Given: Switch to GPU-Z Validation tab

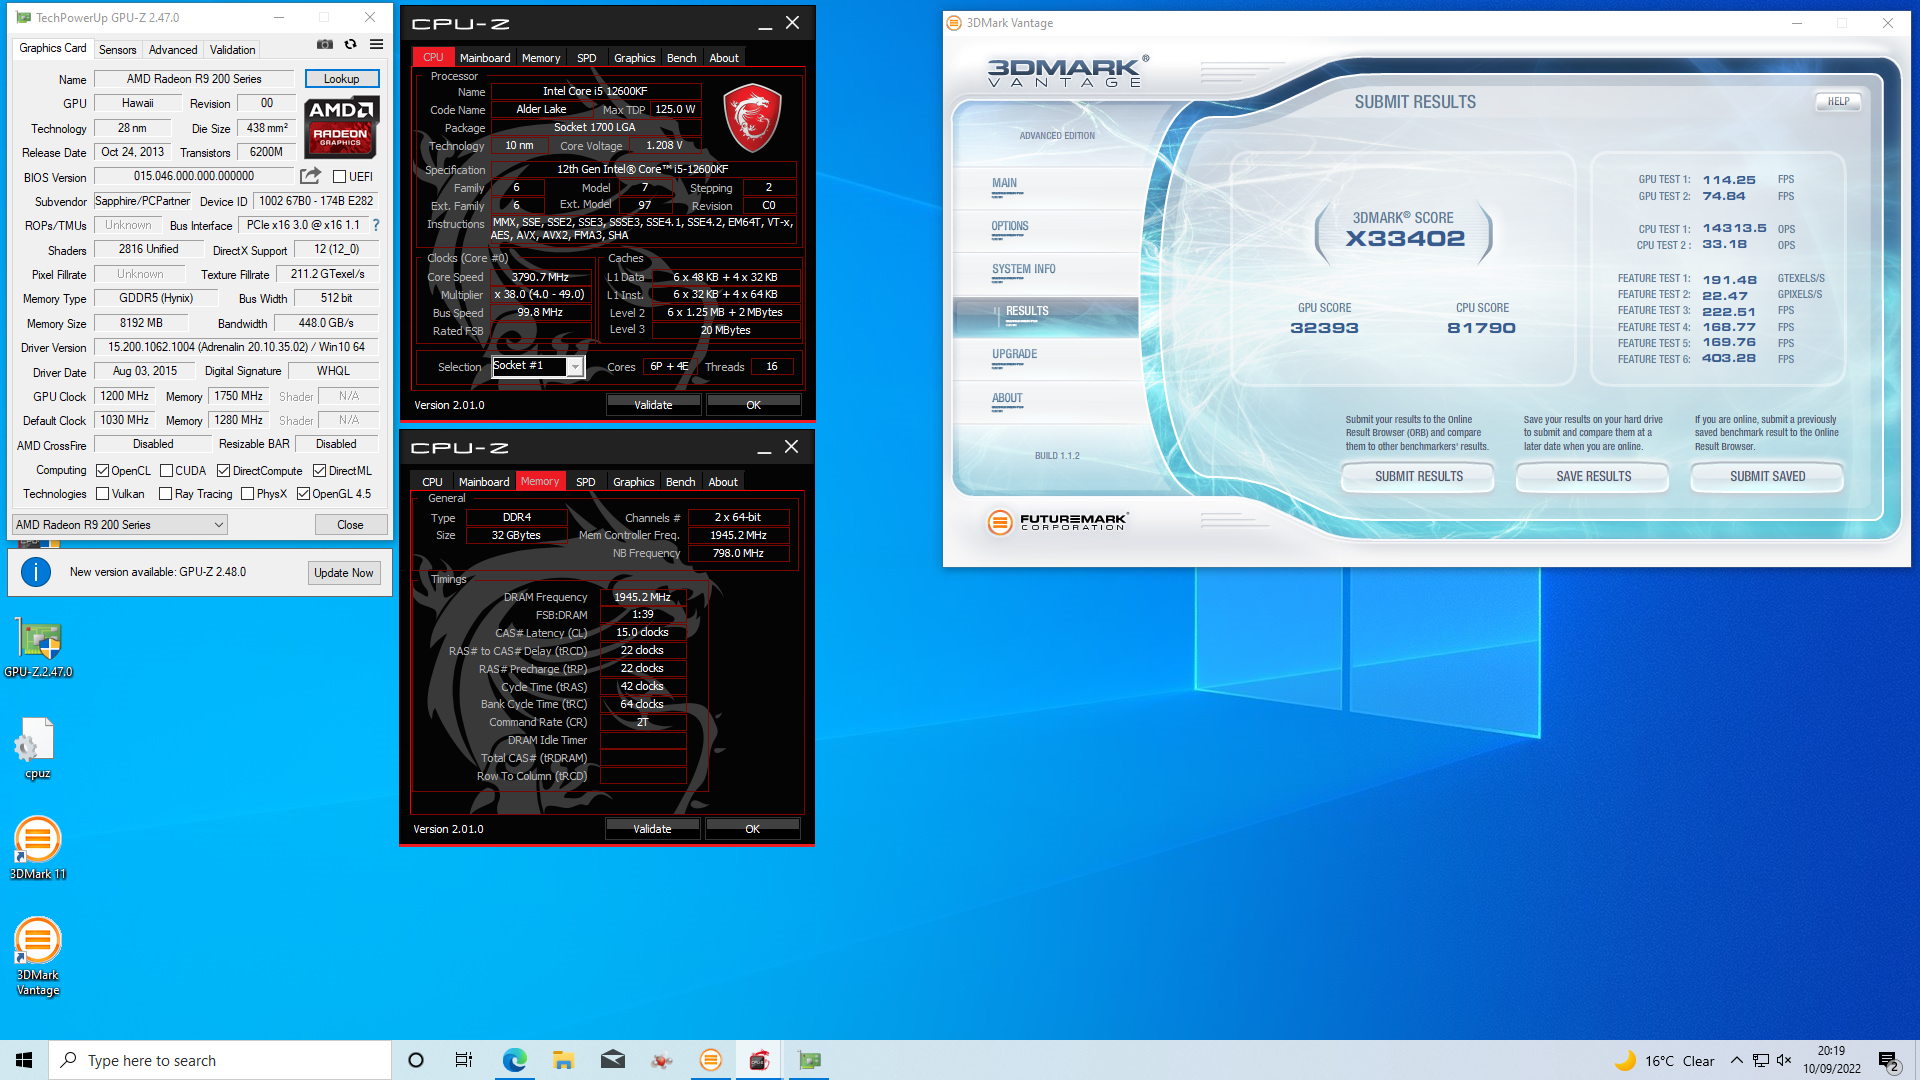Looking at the screenshot, I should point(232,50).
